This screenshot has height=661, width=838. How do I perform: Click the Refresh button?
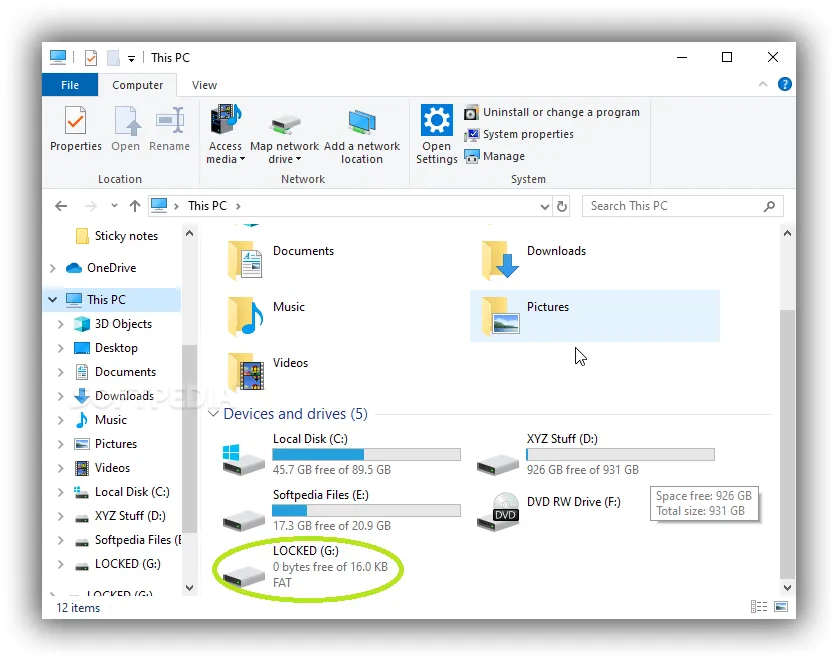pyautogui.click(x=562, y=206)
